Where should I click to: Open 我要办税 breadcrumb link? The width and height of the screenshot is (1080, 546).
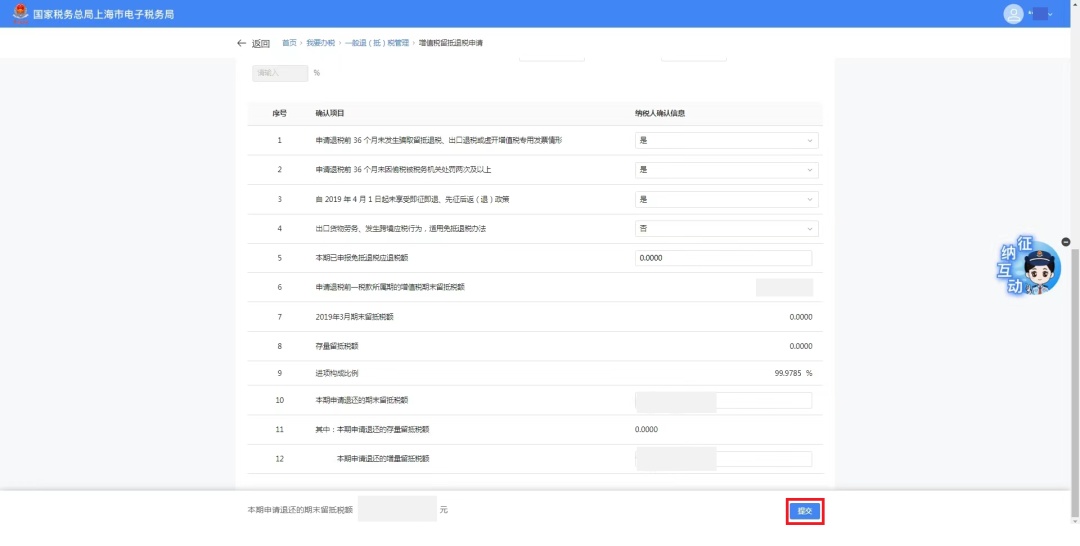click(x=320, y=44)
